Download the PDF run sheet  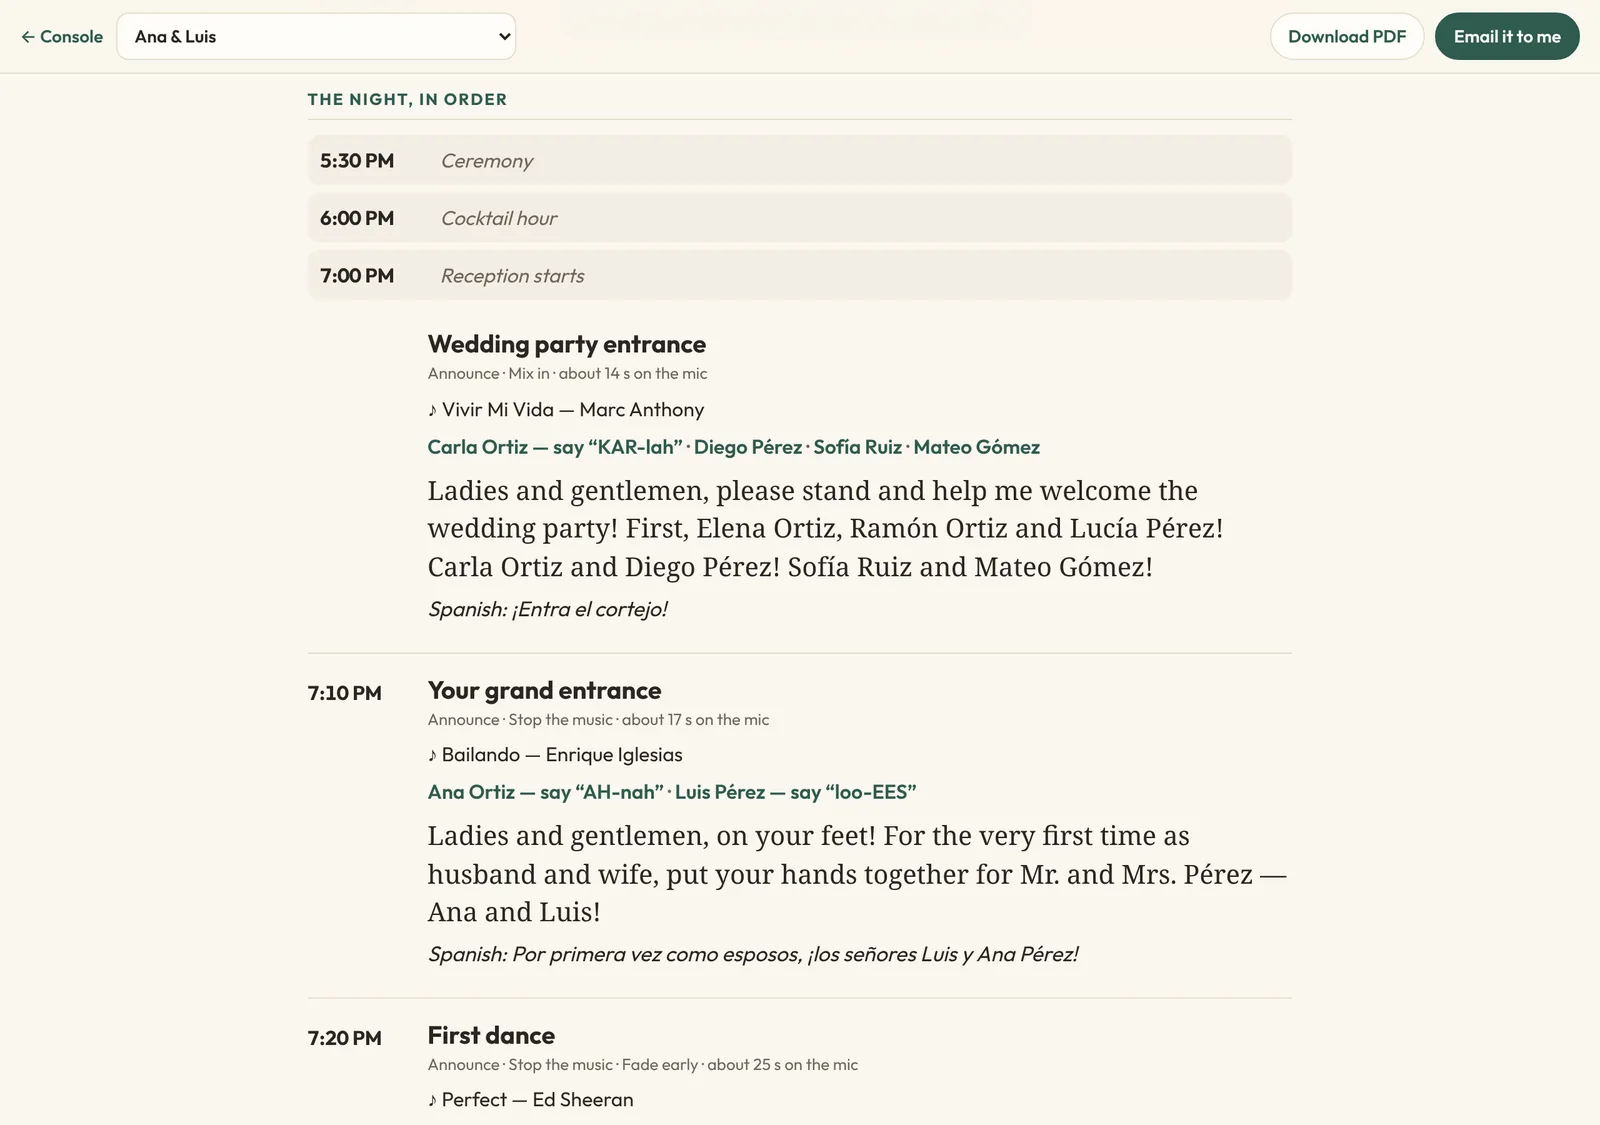1346,36
